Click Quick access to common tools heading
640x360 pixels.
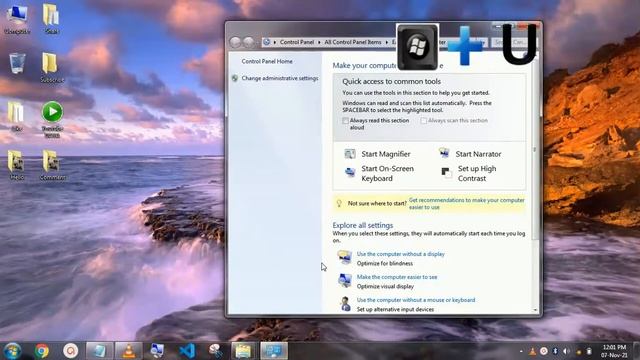(391, 81)
